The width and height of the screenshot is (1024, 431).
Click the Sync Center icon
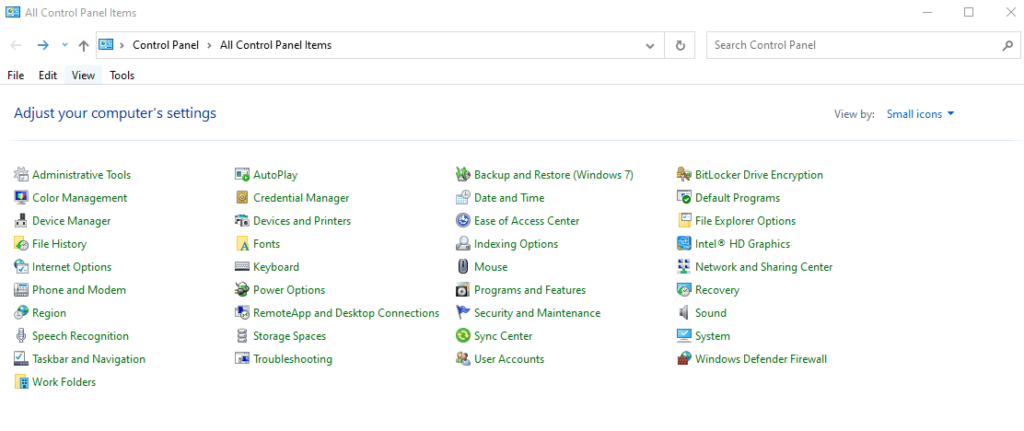pos(463,336)
